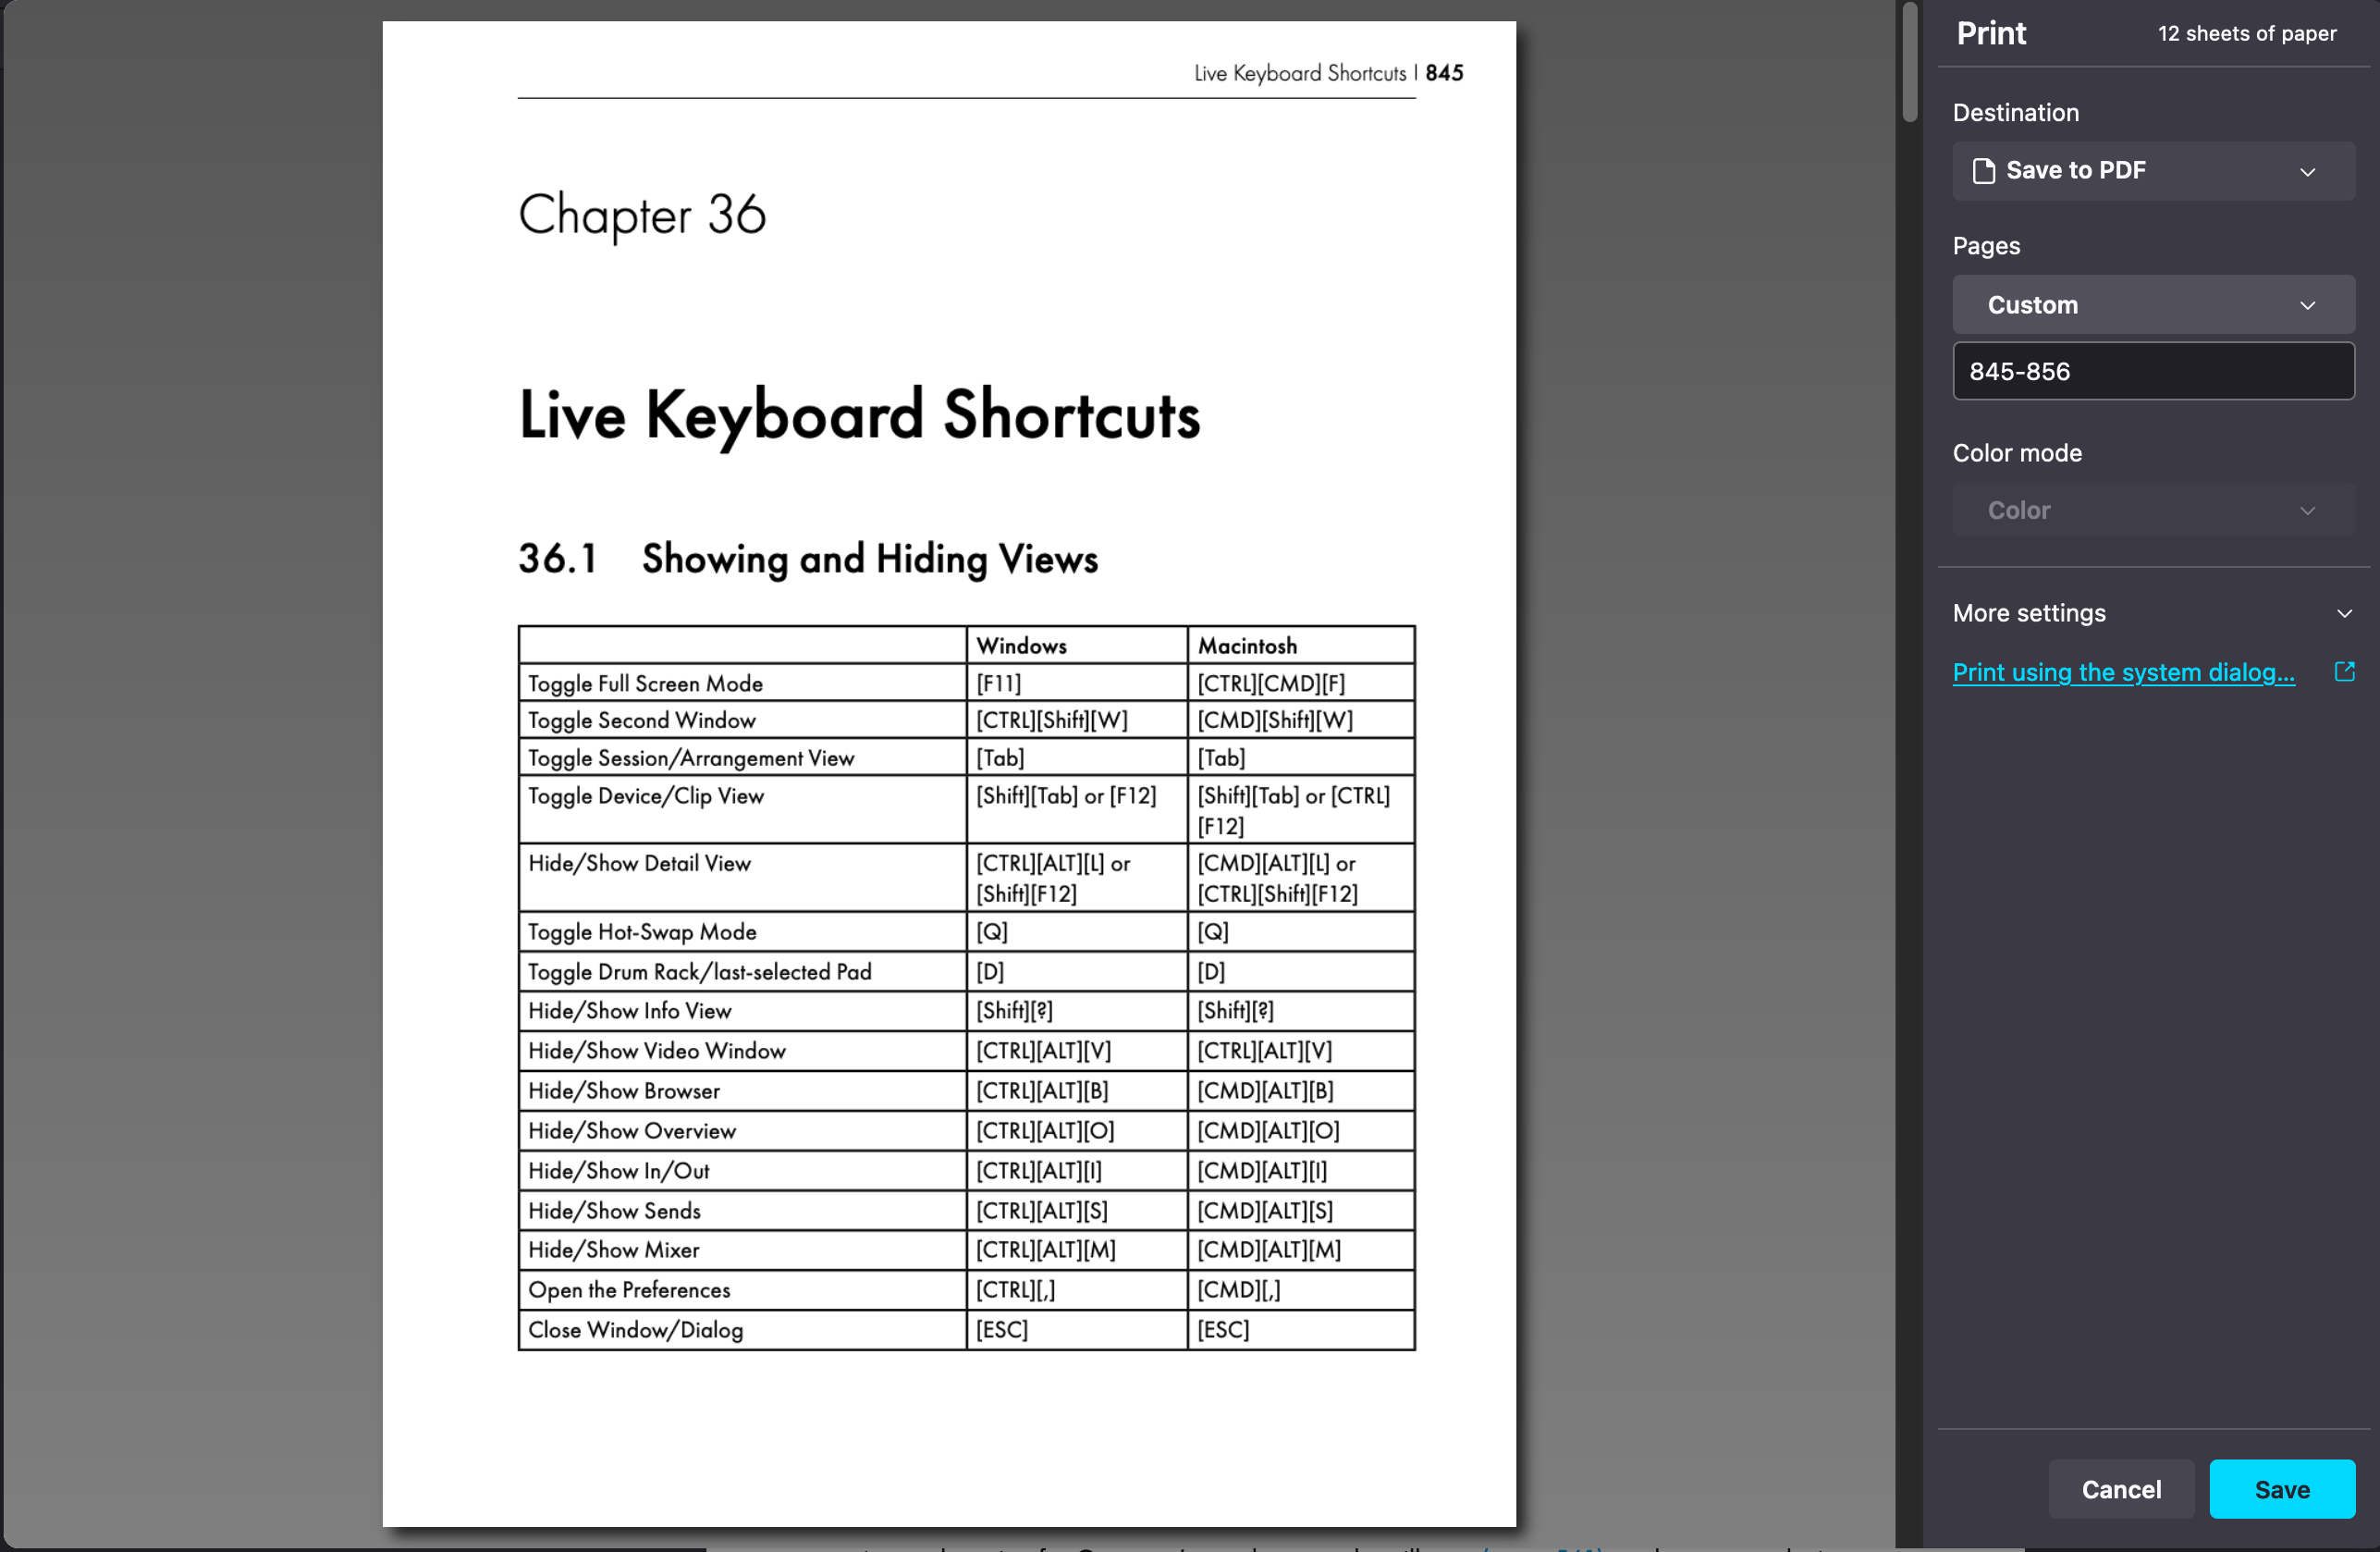
Task: Open Print using the system dialog link
Action: click(2123, 672)
